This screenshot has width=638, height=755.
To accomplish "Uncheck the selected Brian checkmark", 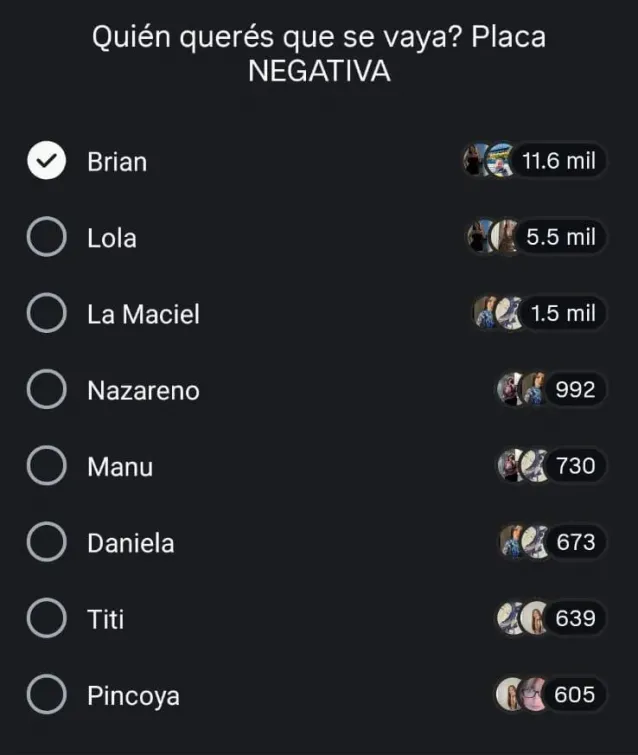I will [x=46, y=161].
